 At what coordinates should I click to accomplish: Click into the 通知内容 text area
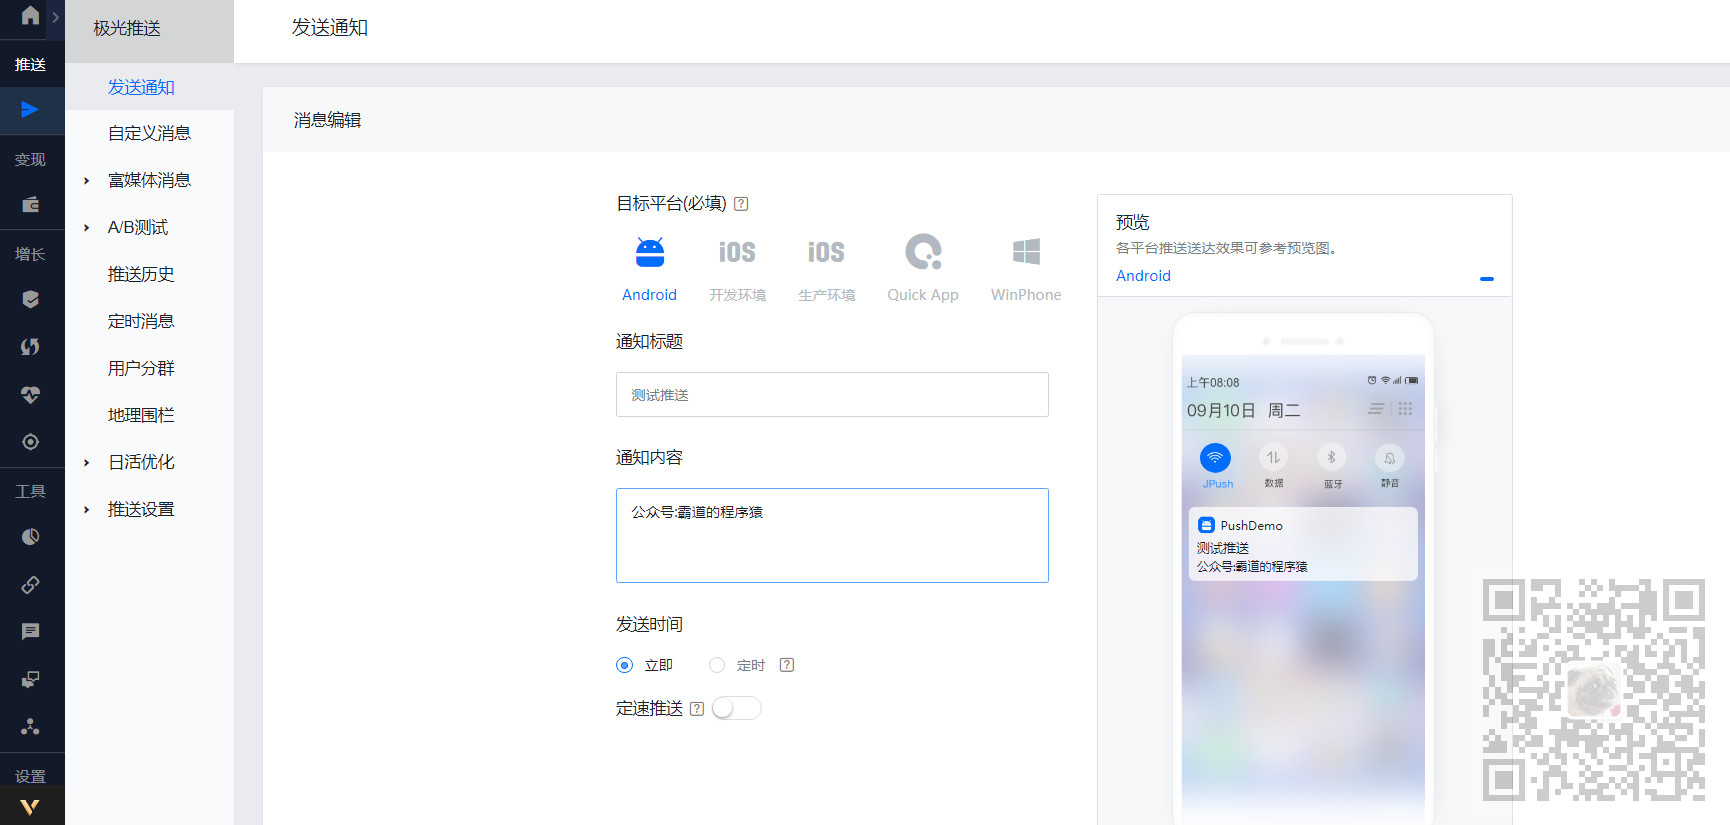coord(832,535)
